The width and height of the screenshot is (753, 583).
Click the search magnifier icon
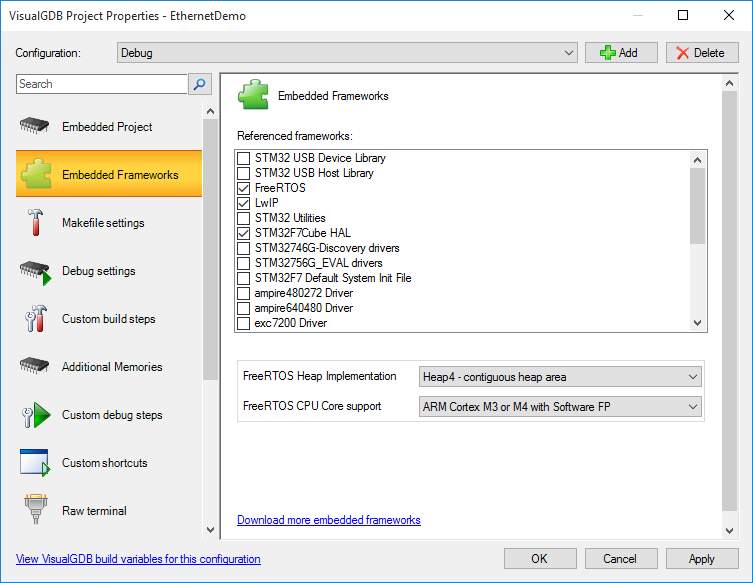[199, 84]
